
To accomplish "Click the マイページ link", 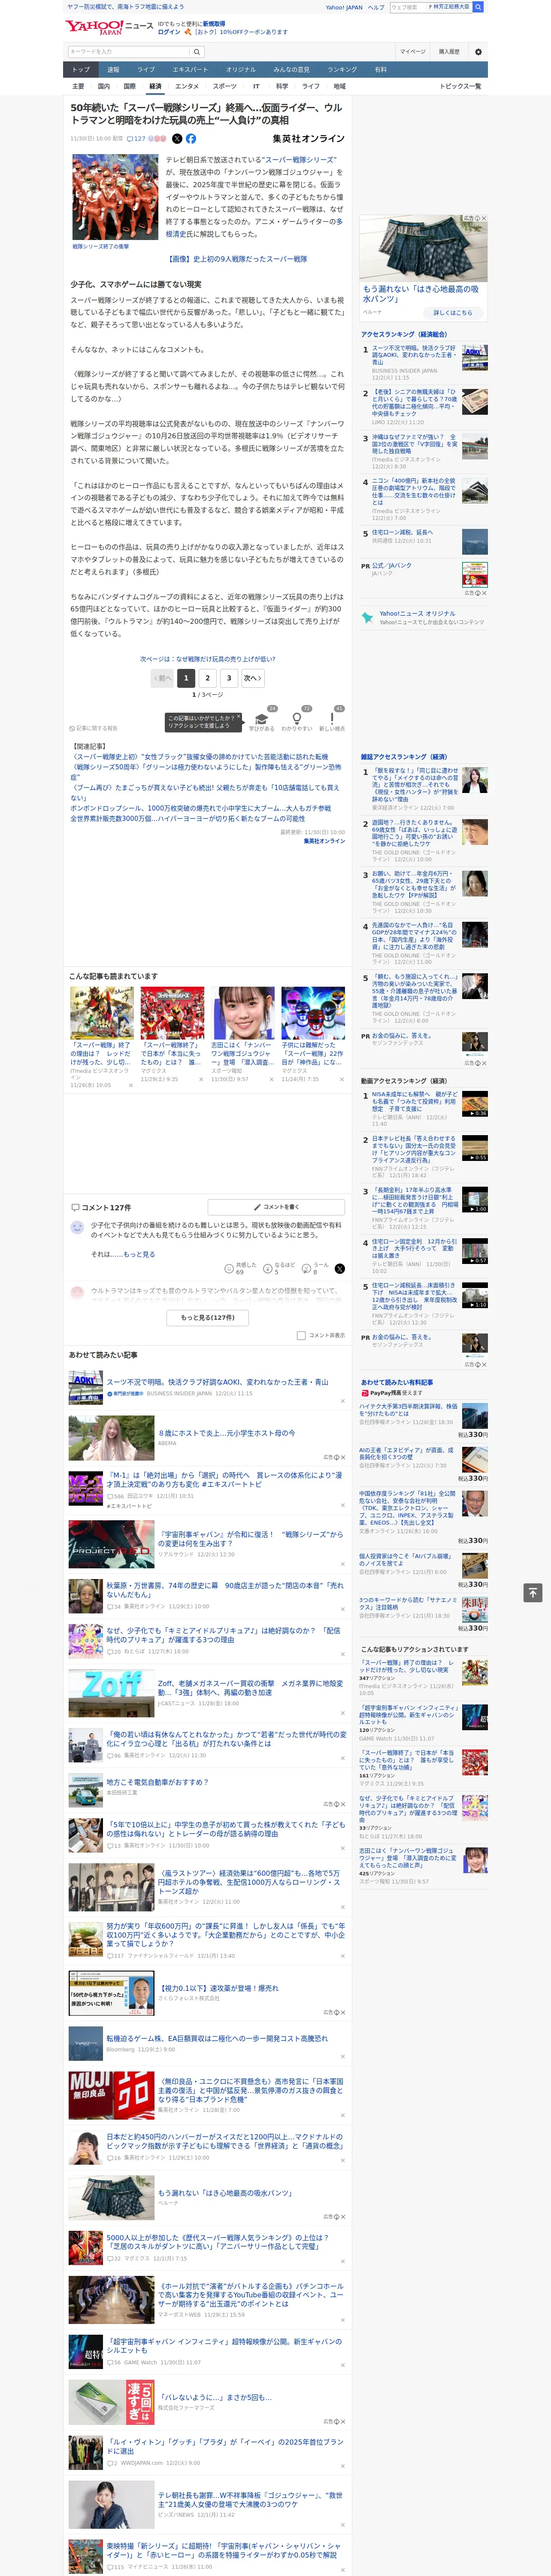I will coord(413,52).
